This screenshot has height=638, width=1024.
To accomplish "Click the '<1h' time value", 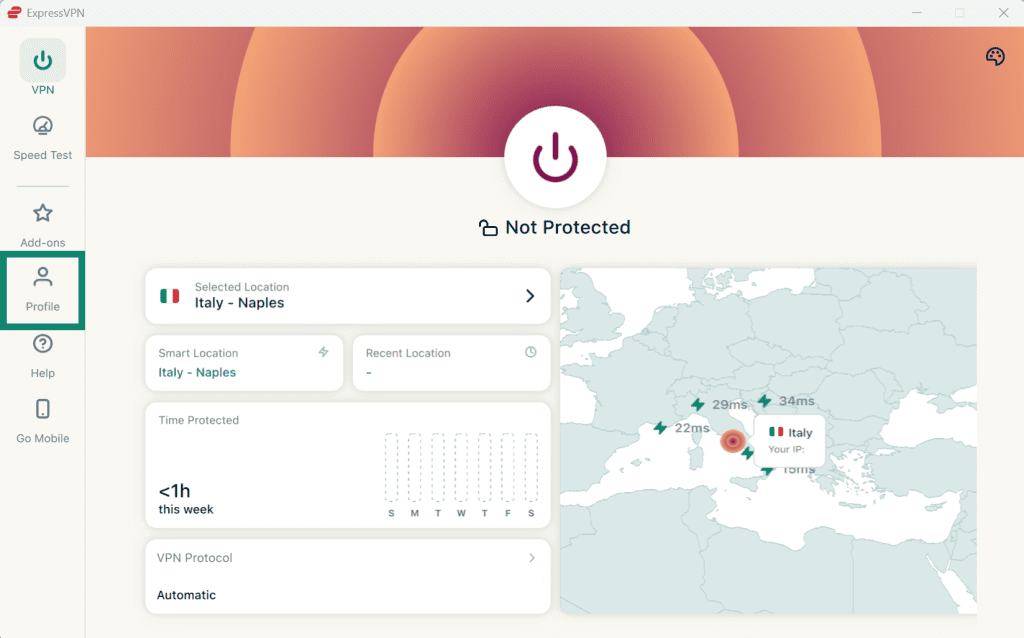I will click(174, 490).
